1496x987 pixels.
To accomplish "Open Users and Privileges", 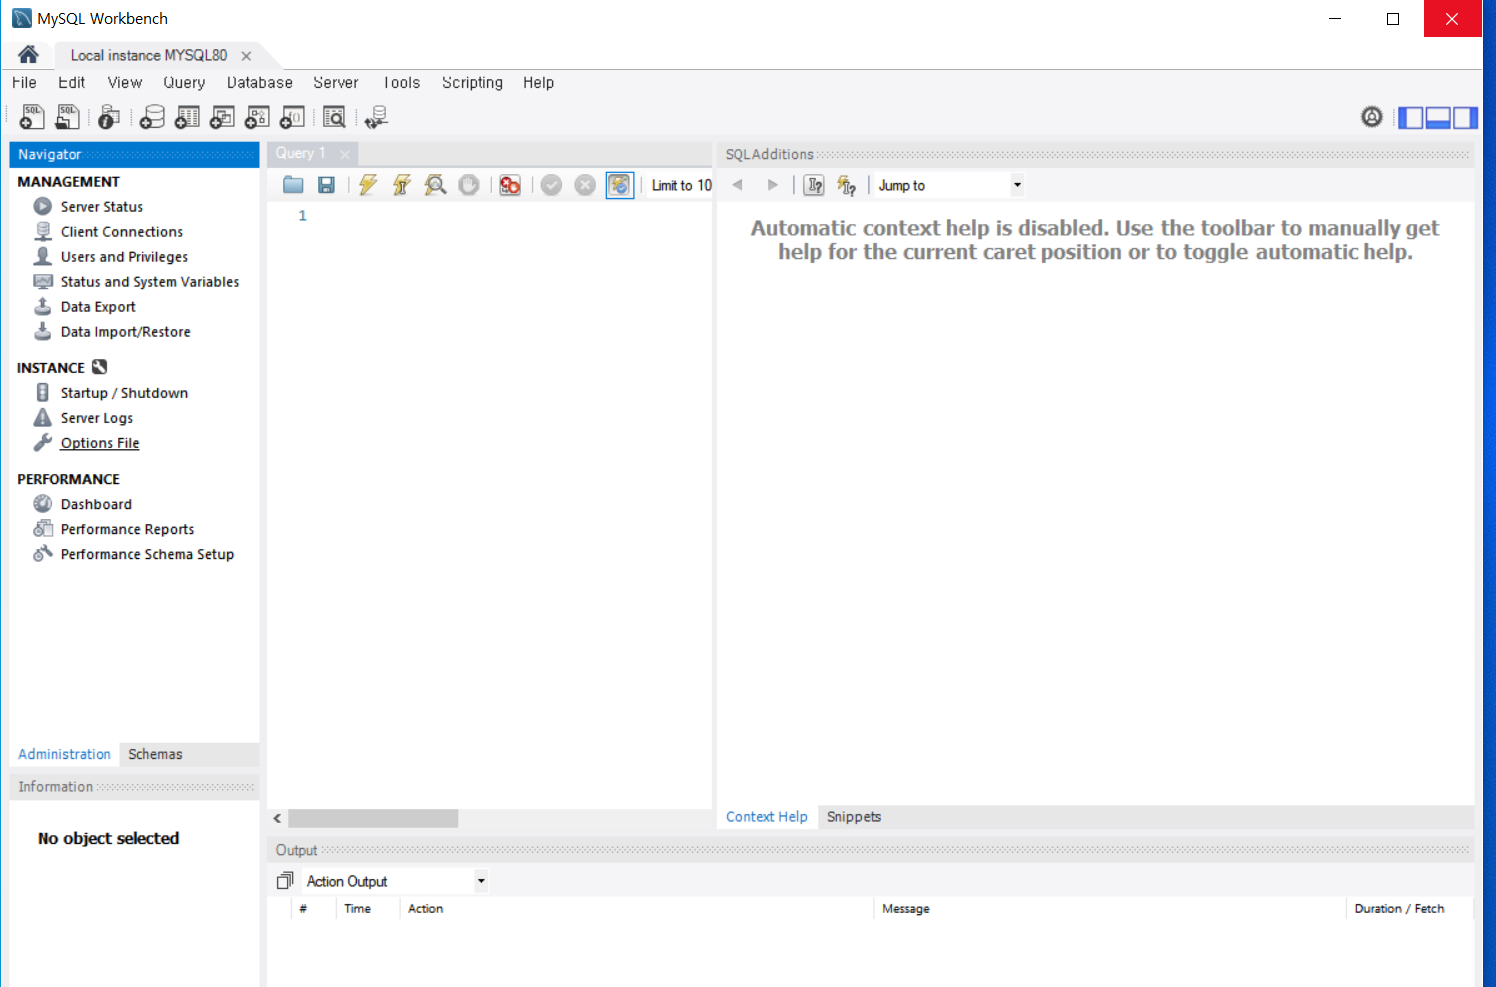I will 124,257.
